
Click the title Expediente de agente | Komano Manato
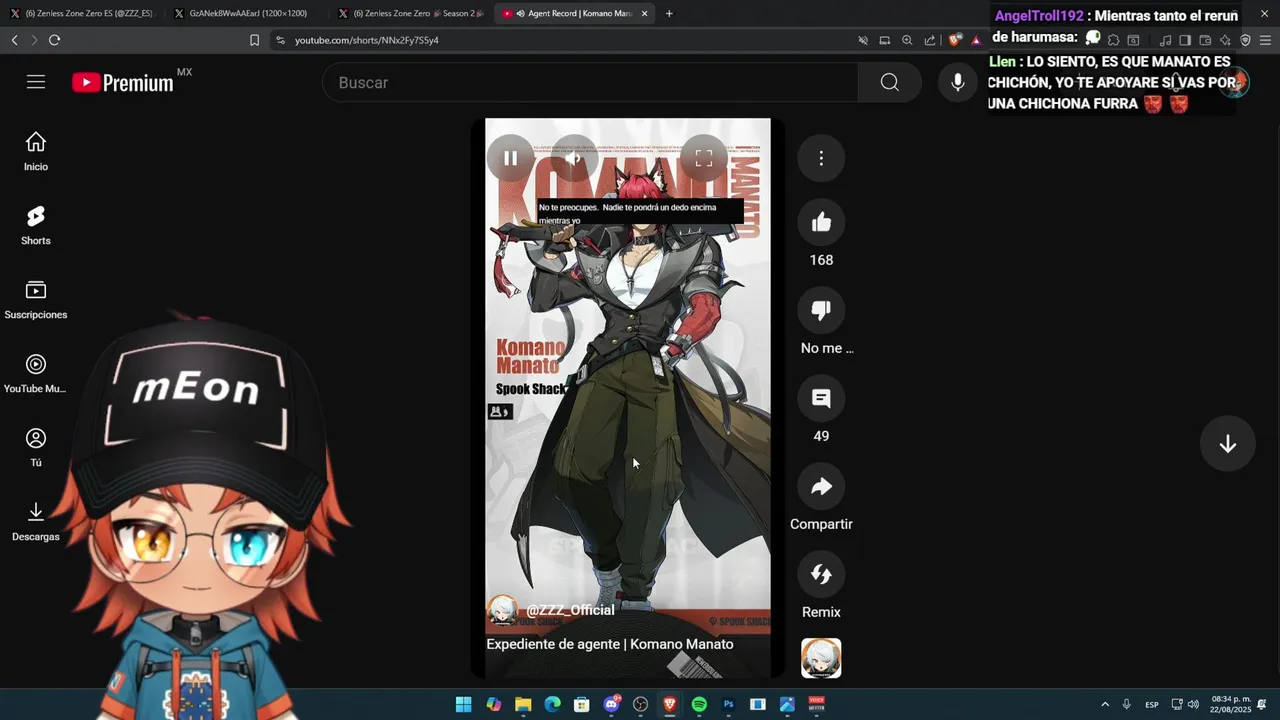pos(610,644)
